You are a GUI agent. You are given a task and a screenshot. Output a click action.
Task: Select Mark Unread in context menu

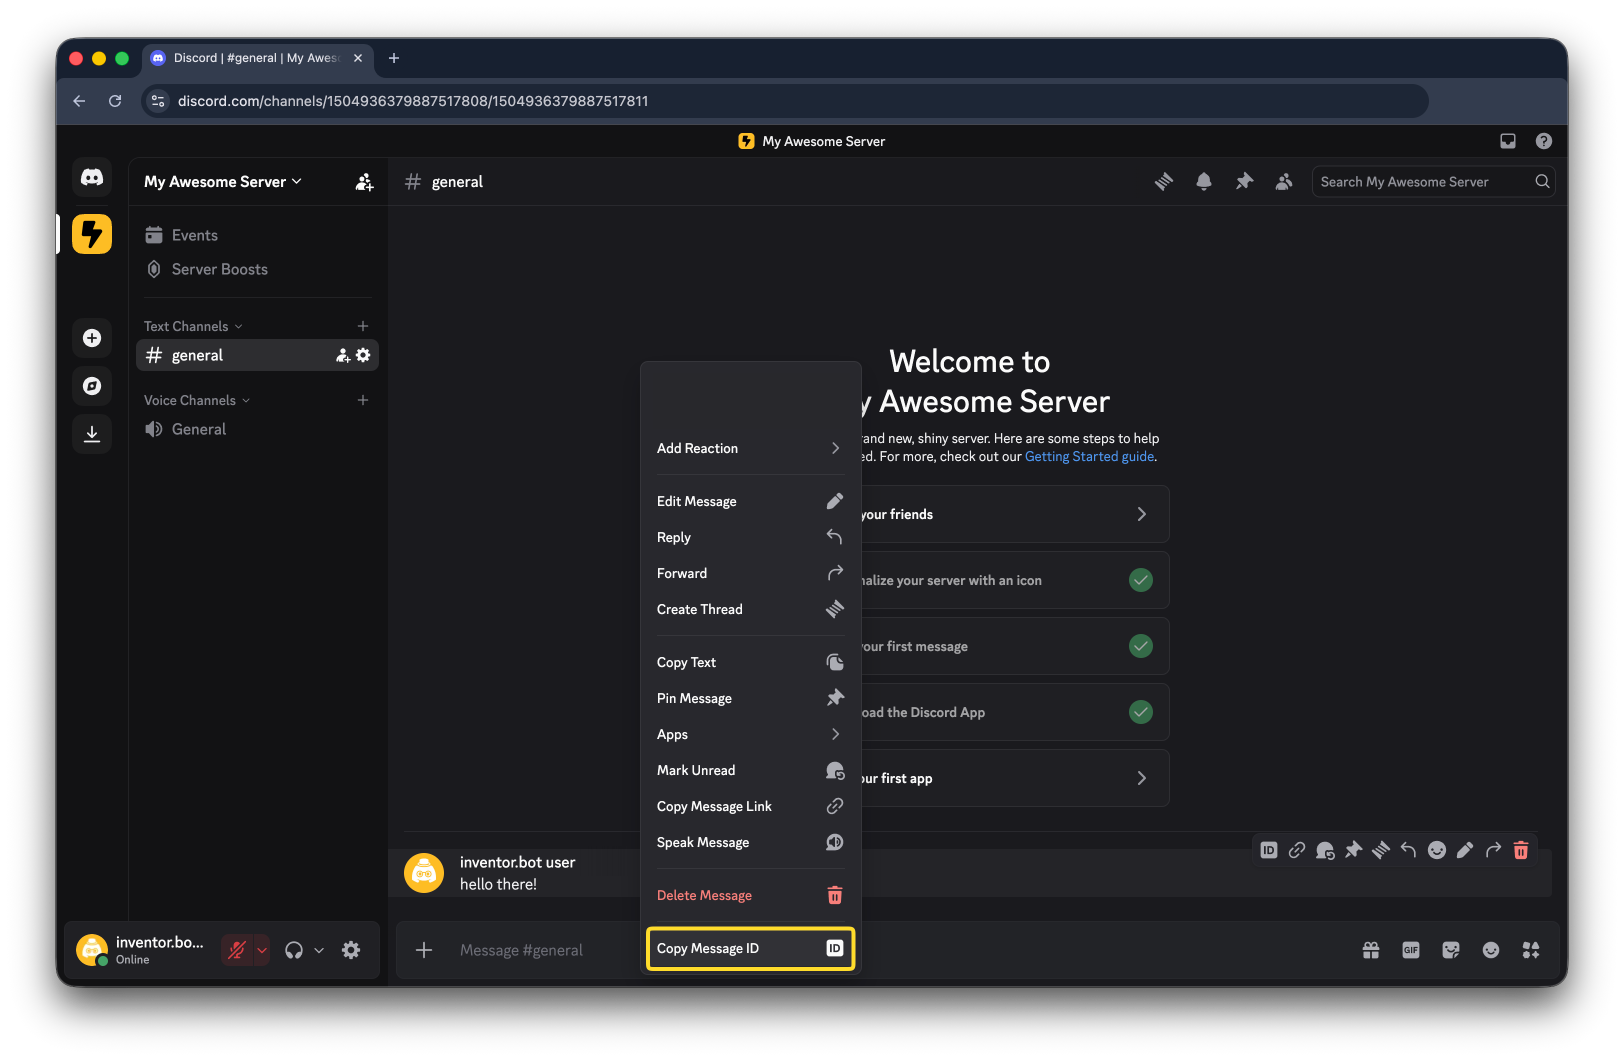pyautogui.click(x=750, y=770)
